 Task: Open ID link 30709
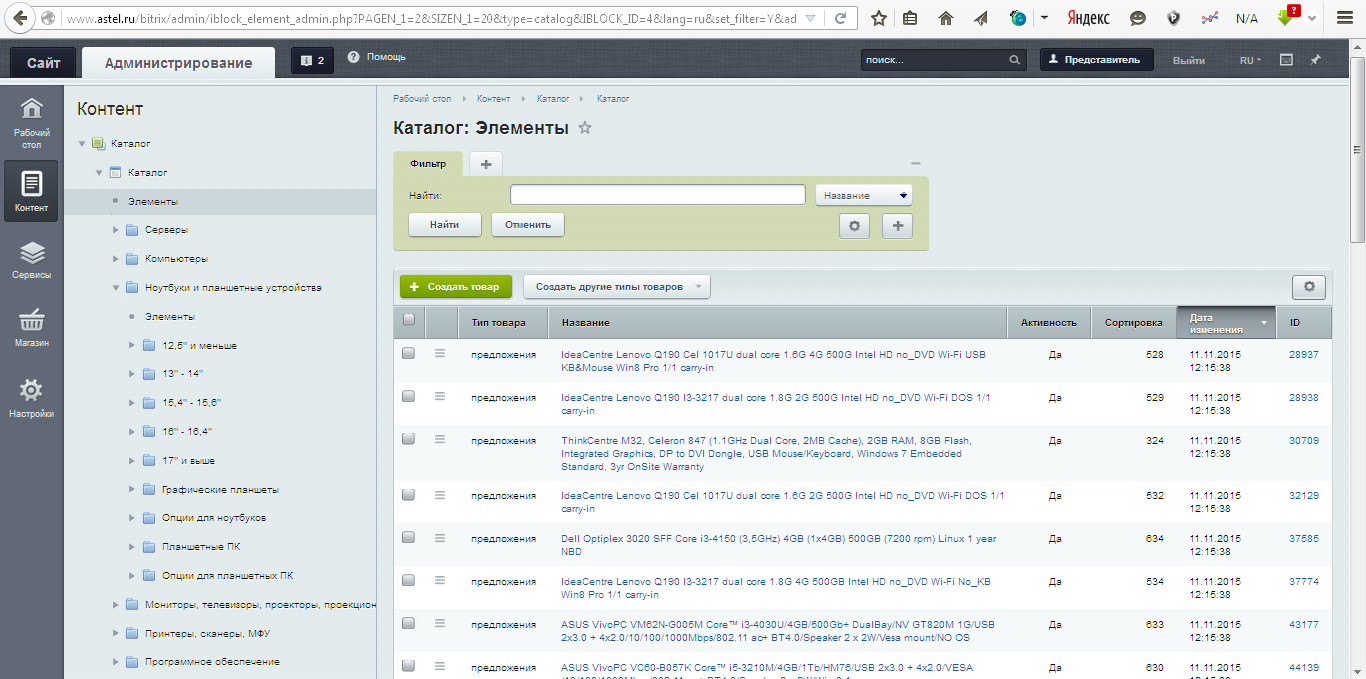pos(1303,440)
